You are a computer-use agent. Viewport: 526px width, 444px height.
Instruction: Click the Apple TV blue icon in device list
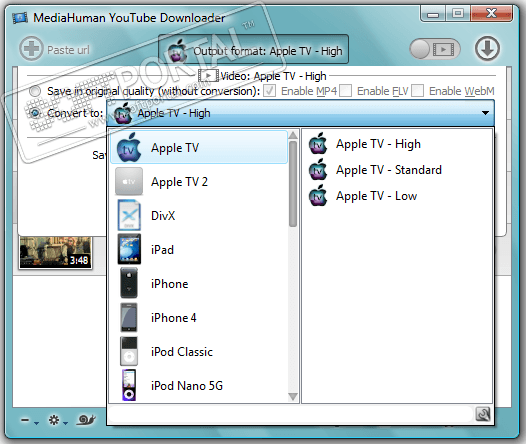pos(129,148)
